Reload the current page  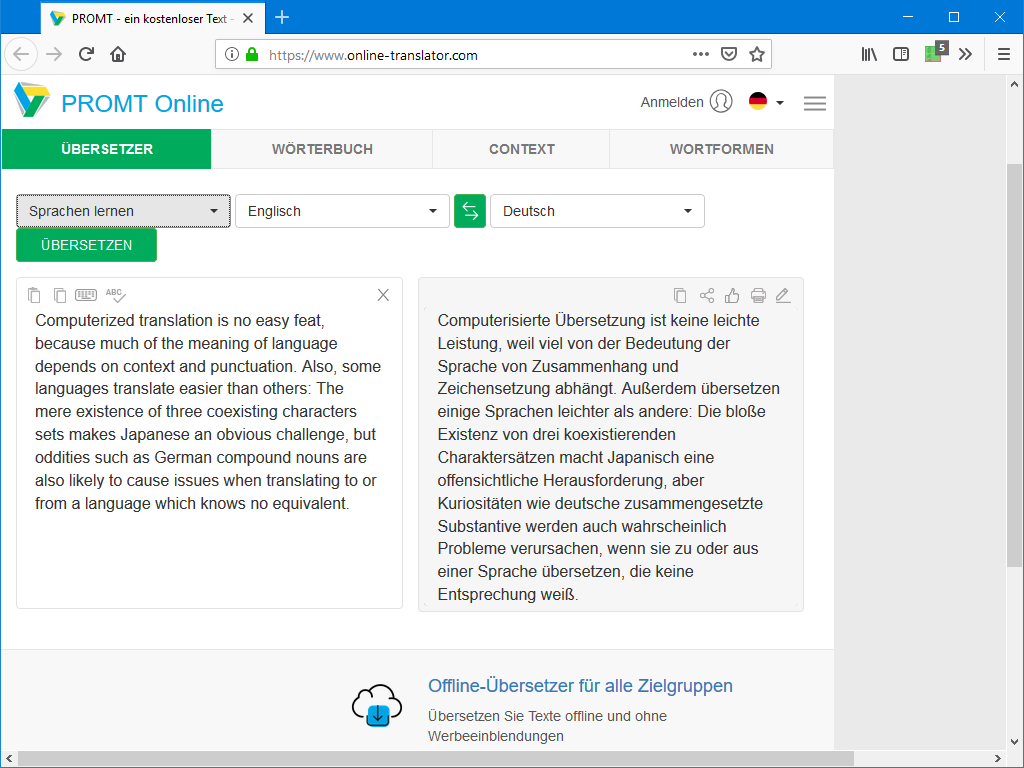click(x=86, y=54)
